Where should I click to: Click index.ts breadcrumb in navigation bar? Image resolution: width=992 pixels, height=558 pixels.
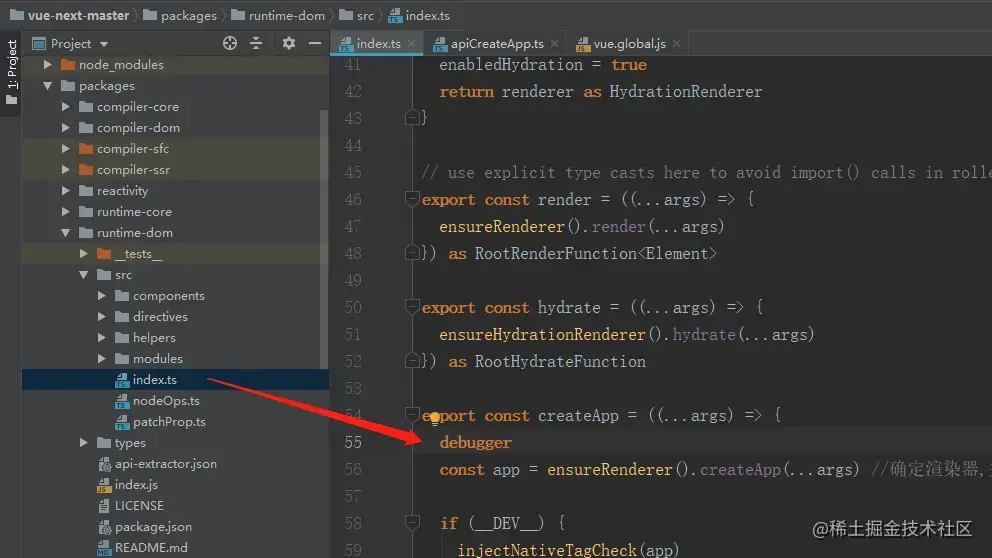click(419, 15)
